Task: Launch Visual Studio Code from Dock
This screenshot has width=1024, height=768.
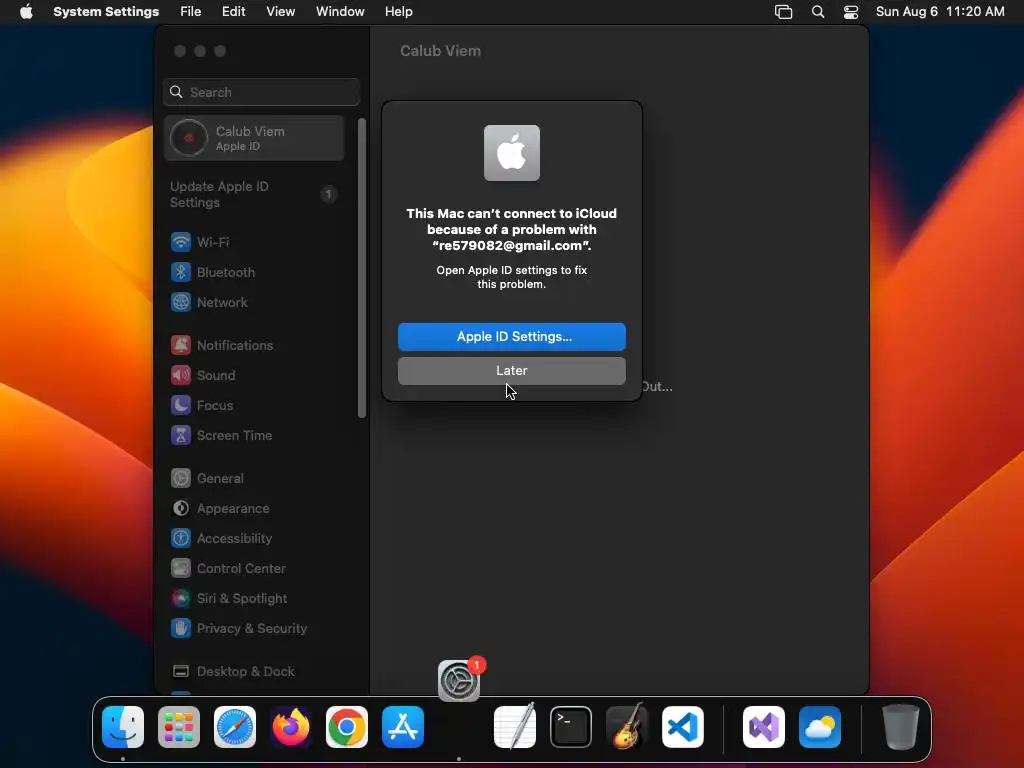Action: (x=683, y=727)
